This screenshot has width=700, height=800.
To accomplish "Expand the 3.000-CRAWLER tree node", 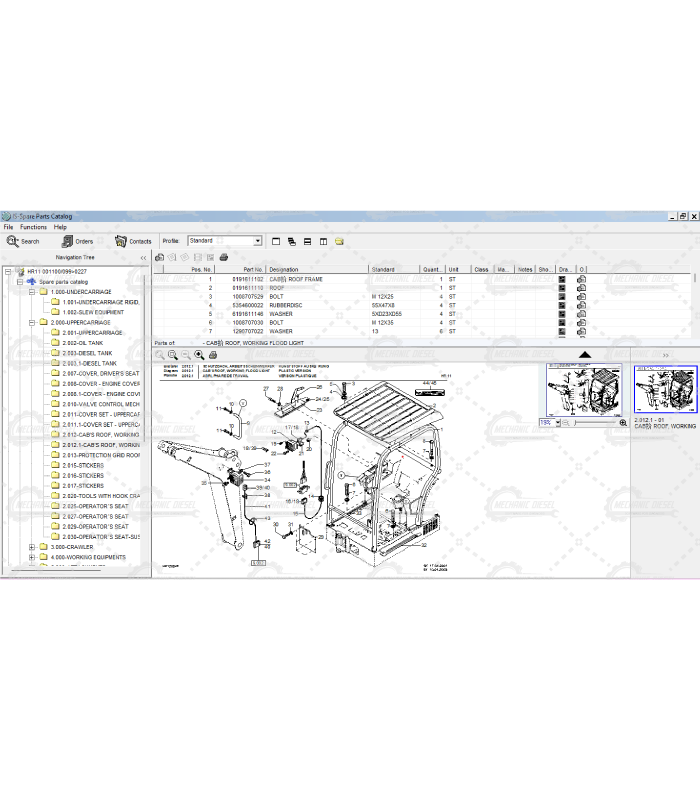I will click(x=32, y=547).
